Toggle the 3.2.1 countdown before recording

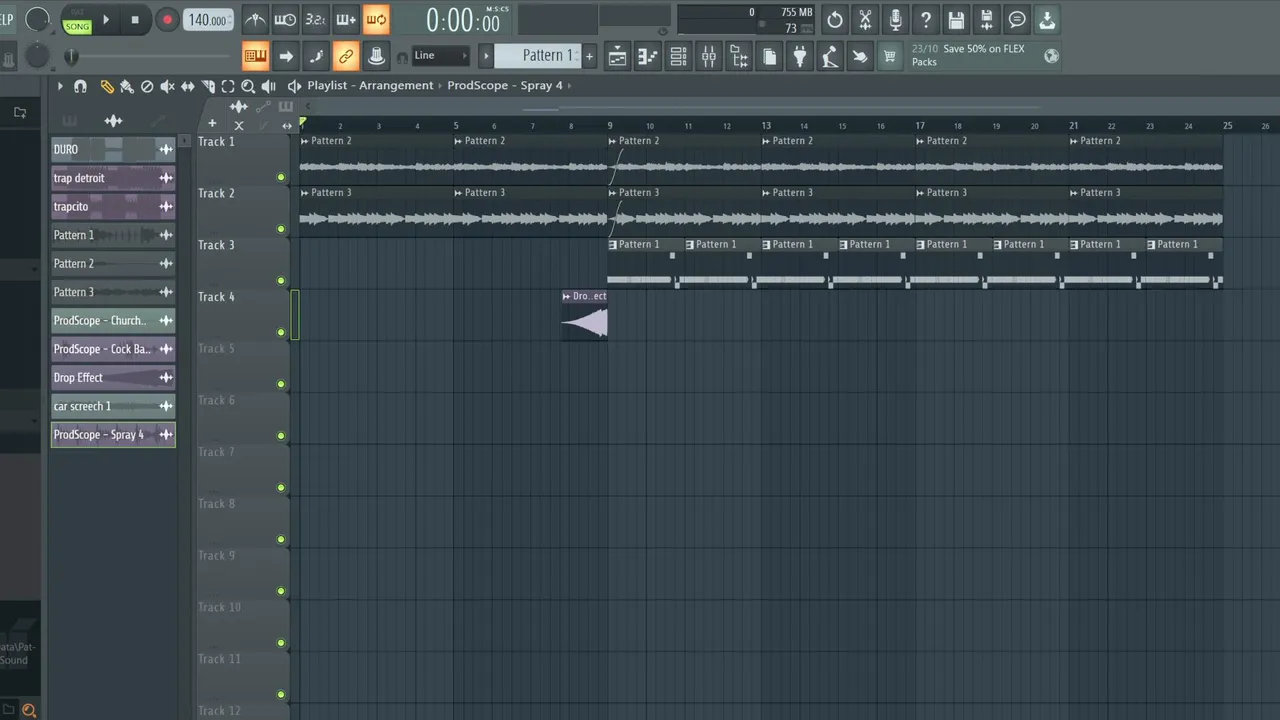(315, 19)
